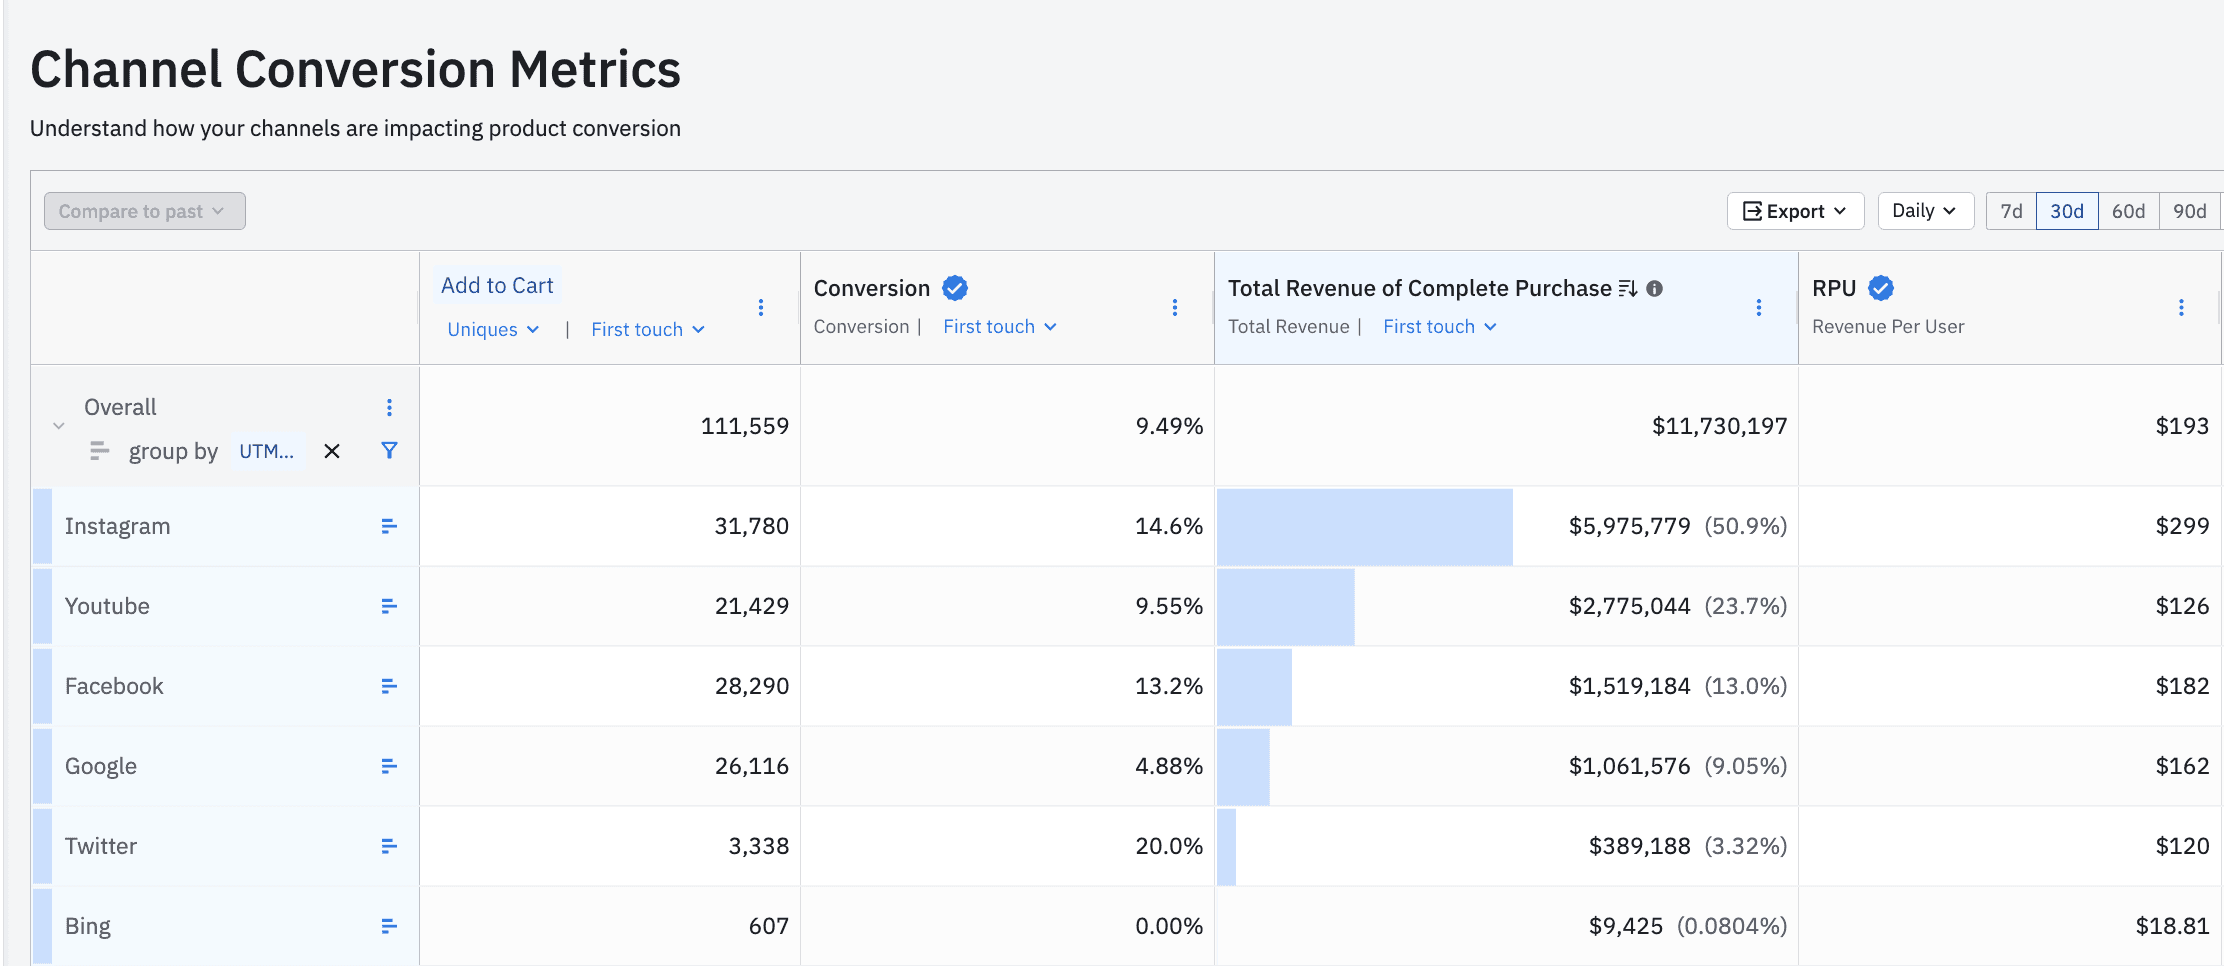Open the Conversion column options menu
2224x966 pixels.
click(x=1175, y=308)
